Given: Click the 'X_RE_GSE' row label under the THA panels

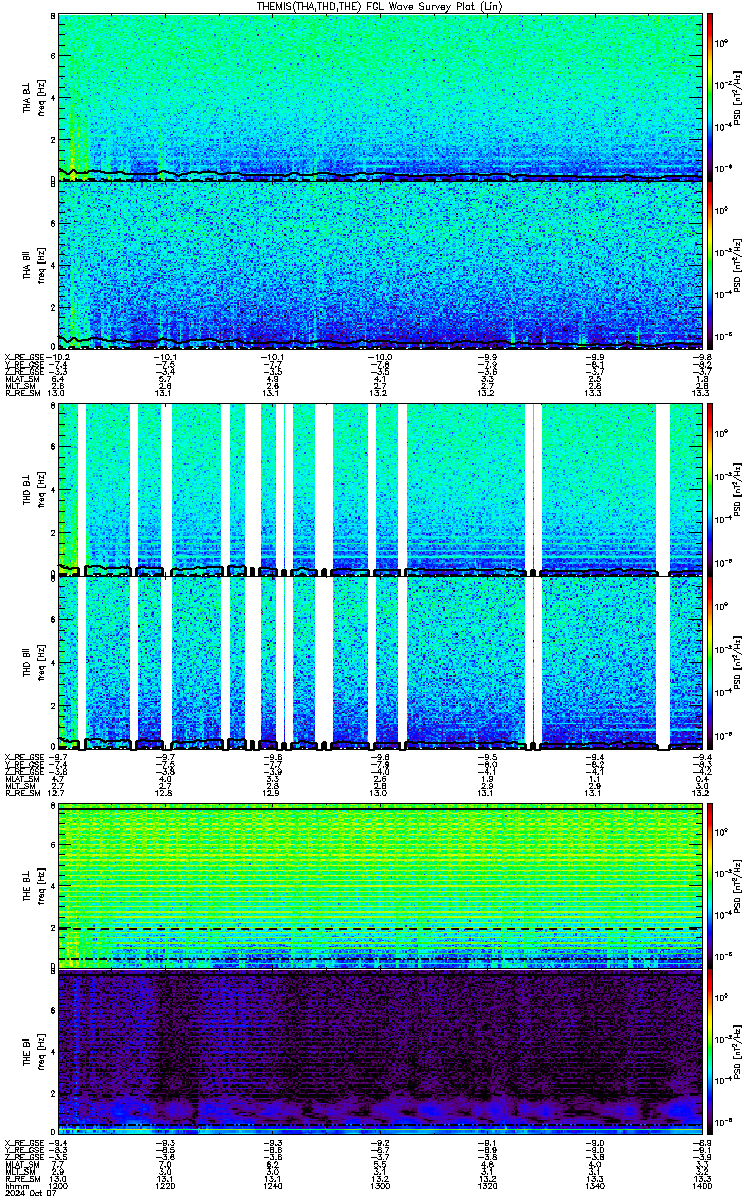Looking at the screenshot, I should coord(22,357).
